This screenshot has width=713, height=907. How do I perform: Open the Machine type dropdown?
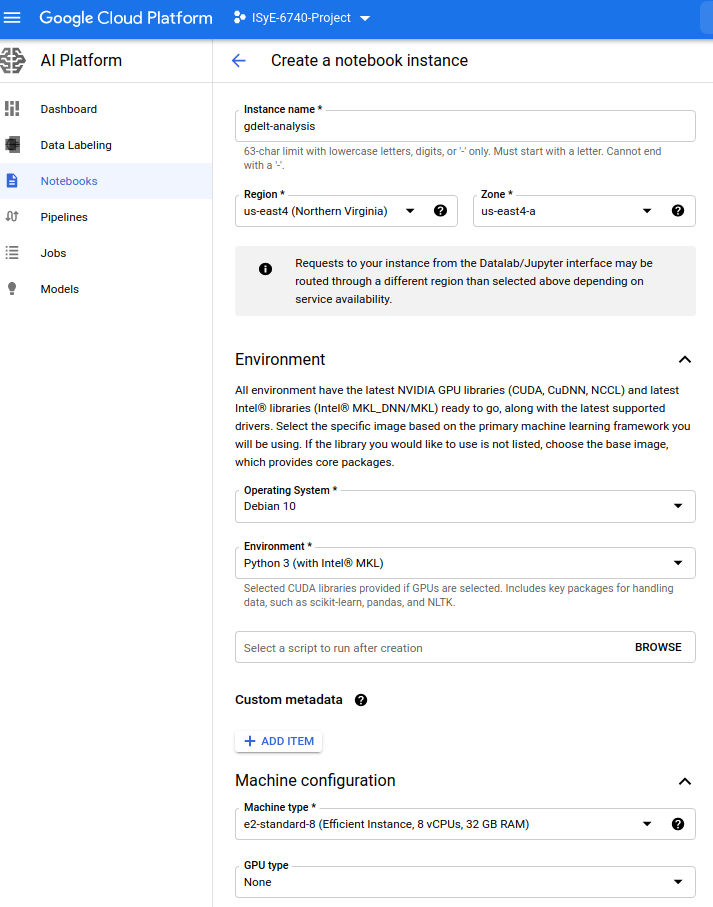pyautogui.click(x=465, y=824)
